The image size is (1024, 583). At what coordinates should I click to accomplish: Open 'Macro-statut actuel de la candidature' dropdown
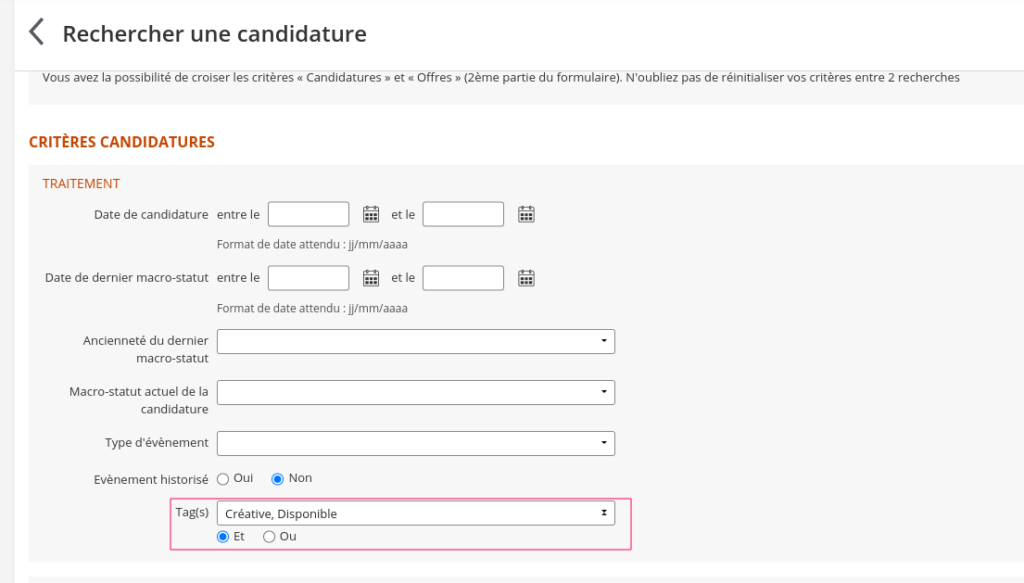pos(415,392)
